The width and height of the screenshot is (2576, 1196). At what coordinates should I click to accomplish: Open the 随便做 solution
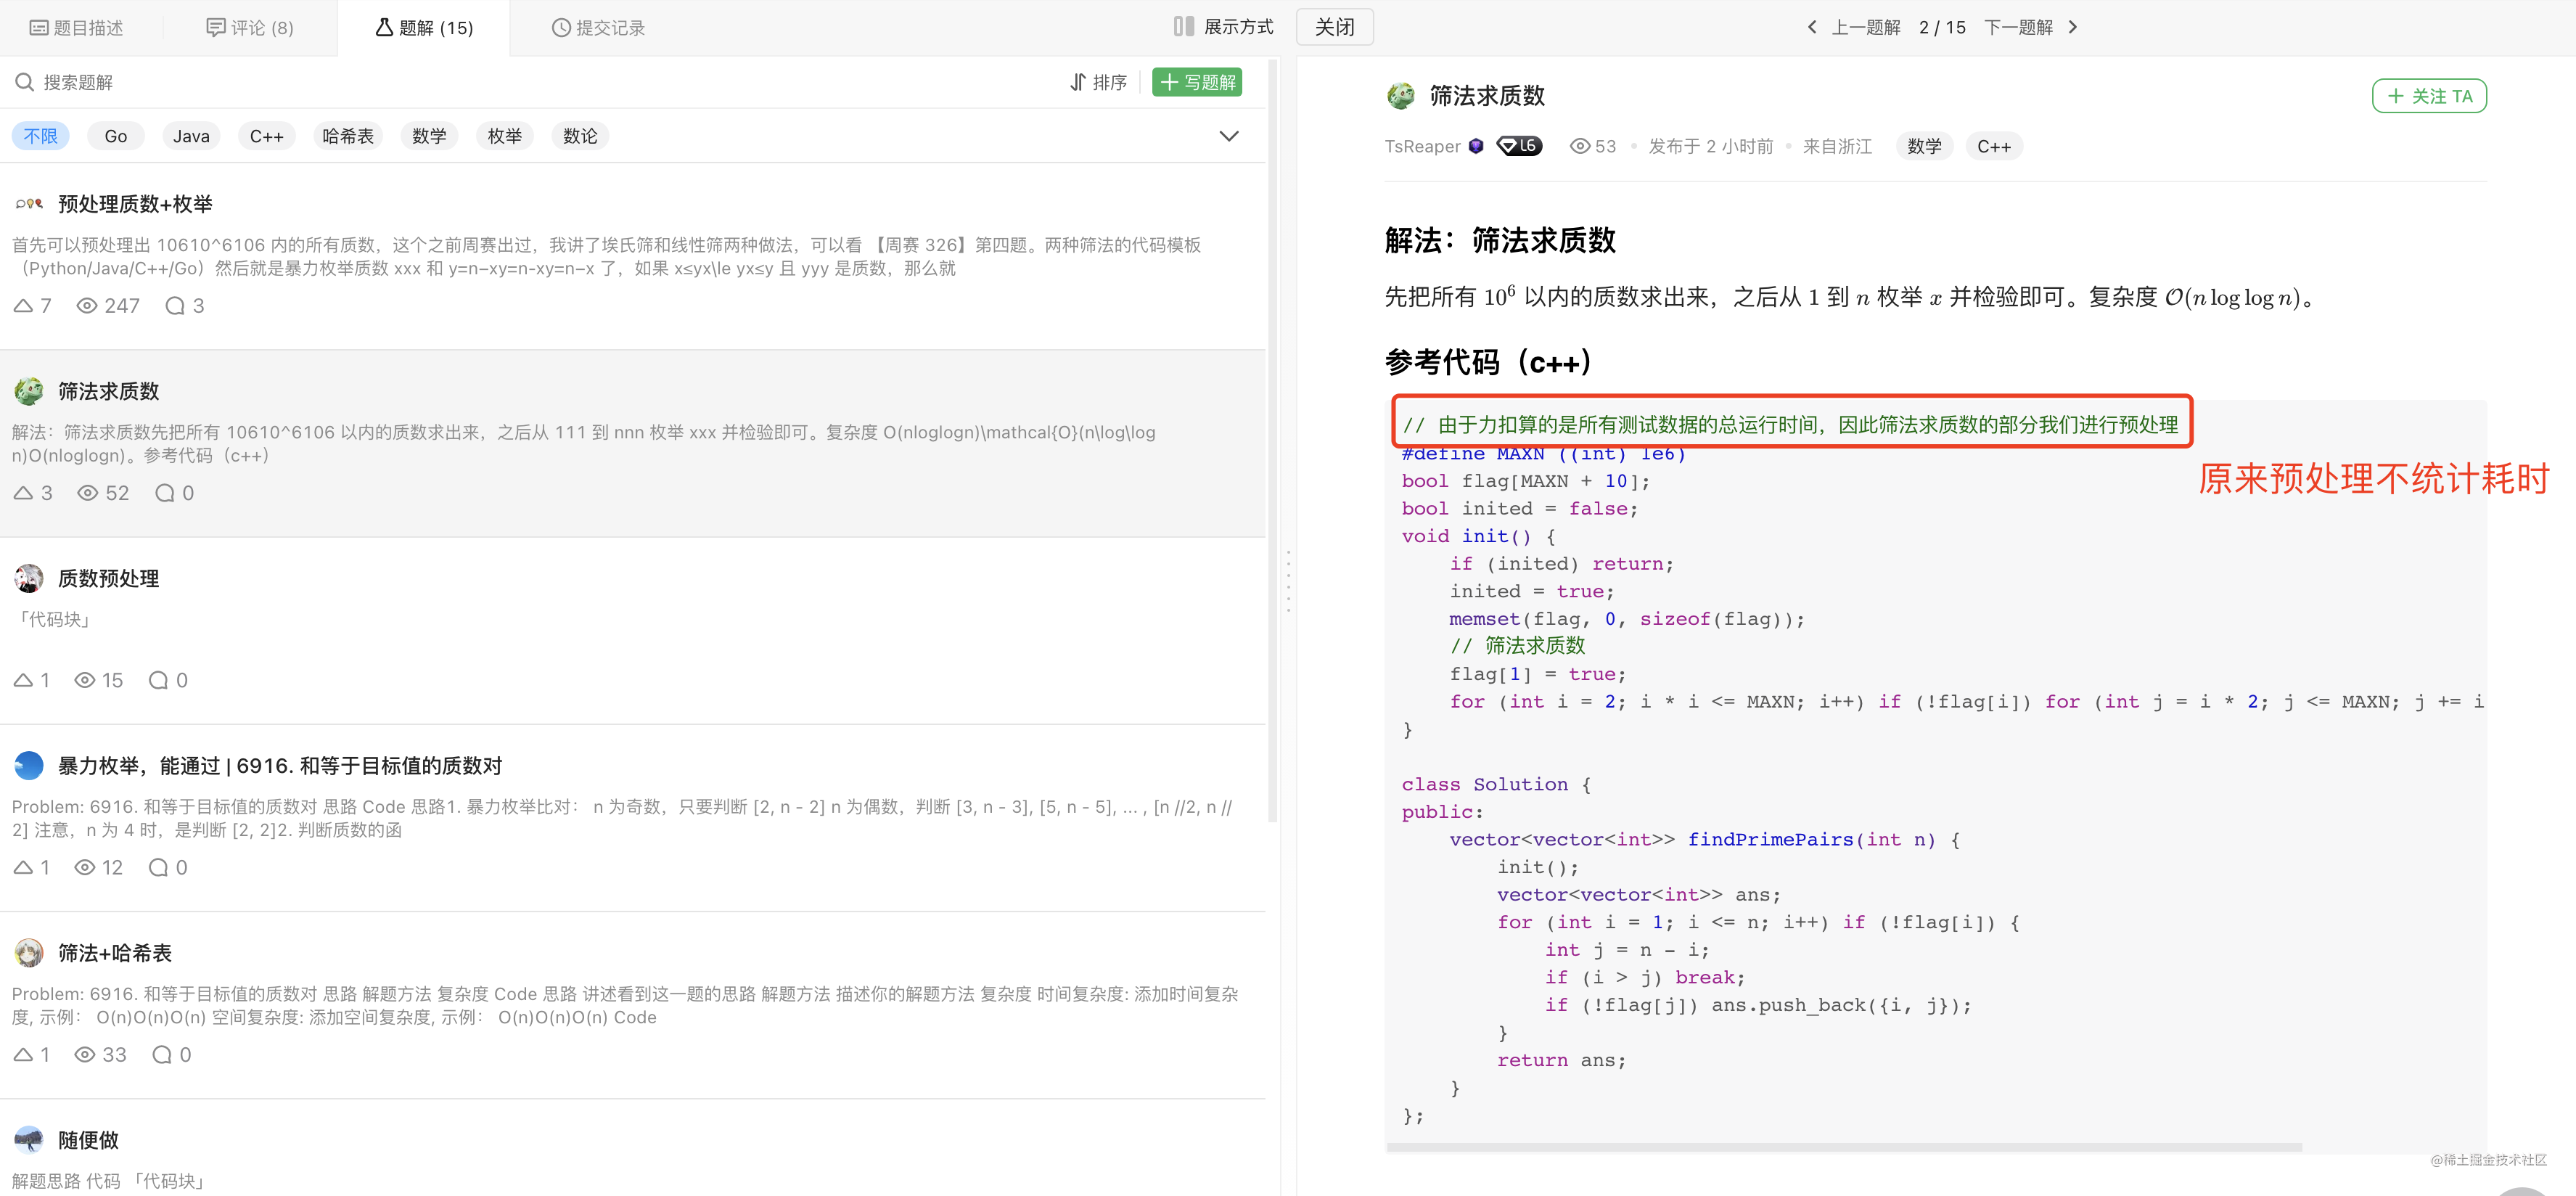pyautogui.click(x=88, y=1140)
